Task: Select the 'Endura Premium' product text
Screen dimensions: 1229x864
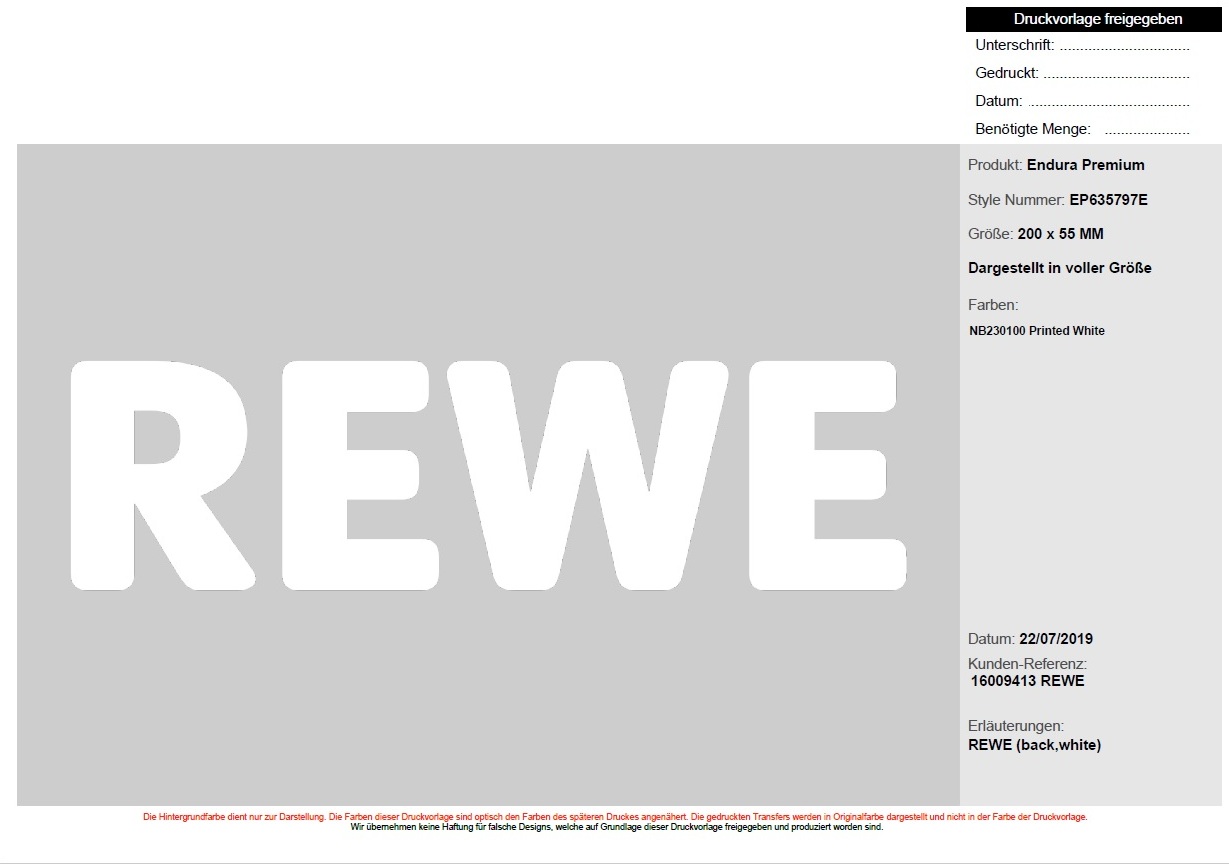Action: [x=1086, y=165]
